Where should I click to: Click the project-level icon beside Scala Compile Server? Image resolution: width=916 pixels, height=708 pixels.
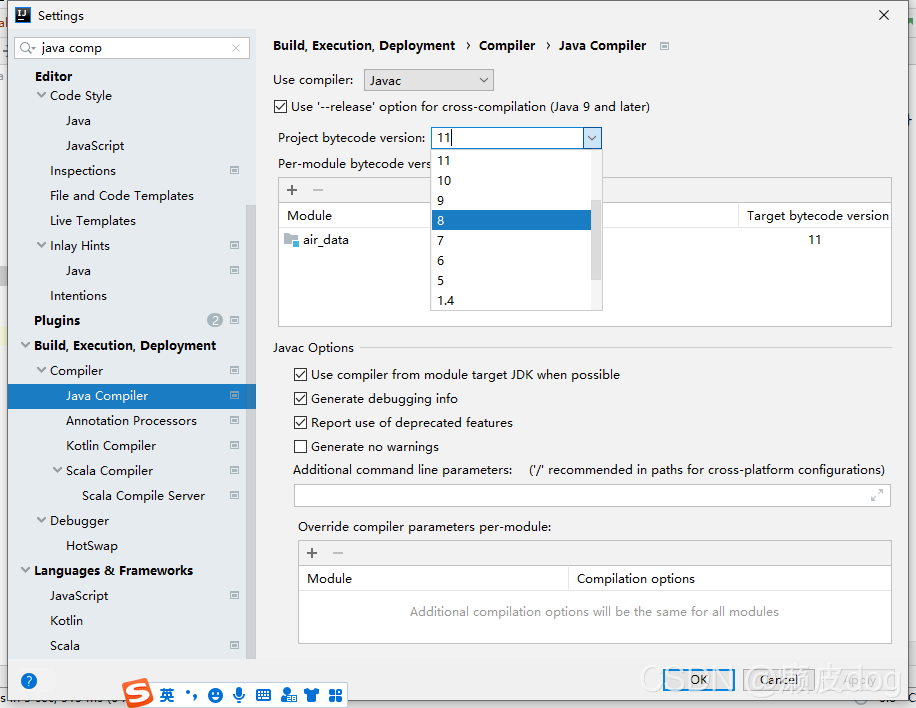pos(234,495)
